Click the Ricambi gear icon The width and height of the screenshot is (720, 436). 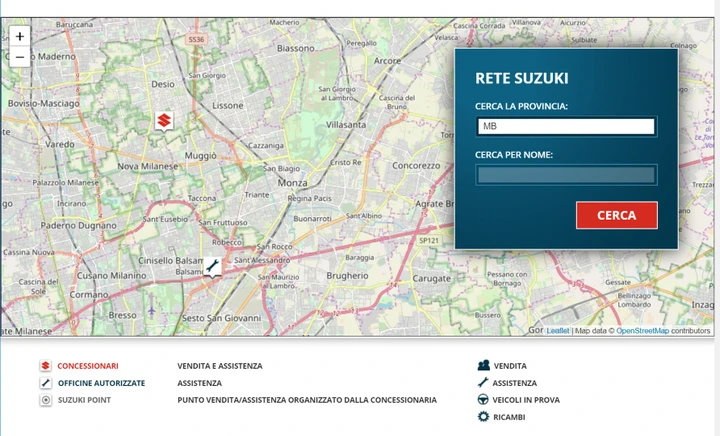483,416
